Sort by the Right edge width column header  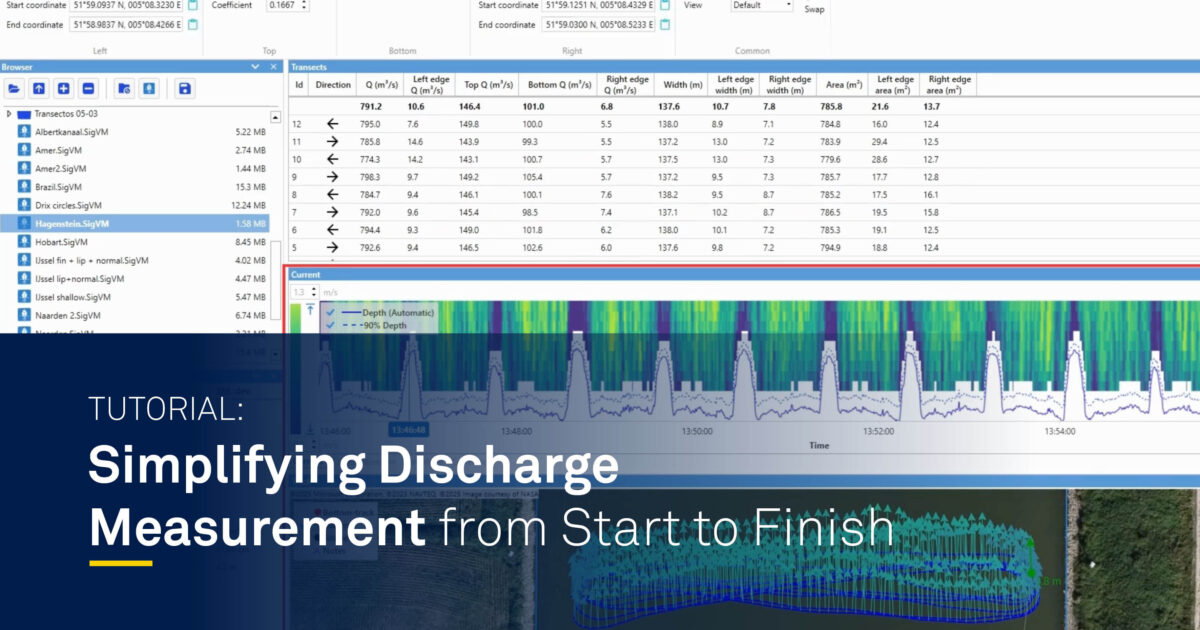788,85
